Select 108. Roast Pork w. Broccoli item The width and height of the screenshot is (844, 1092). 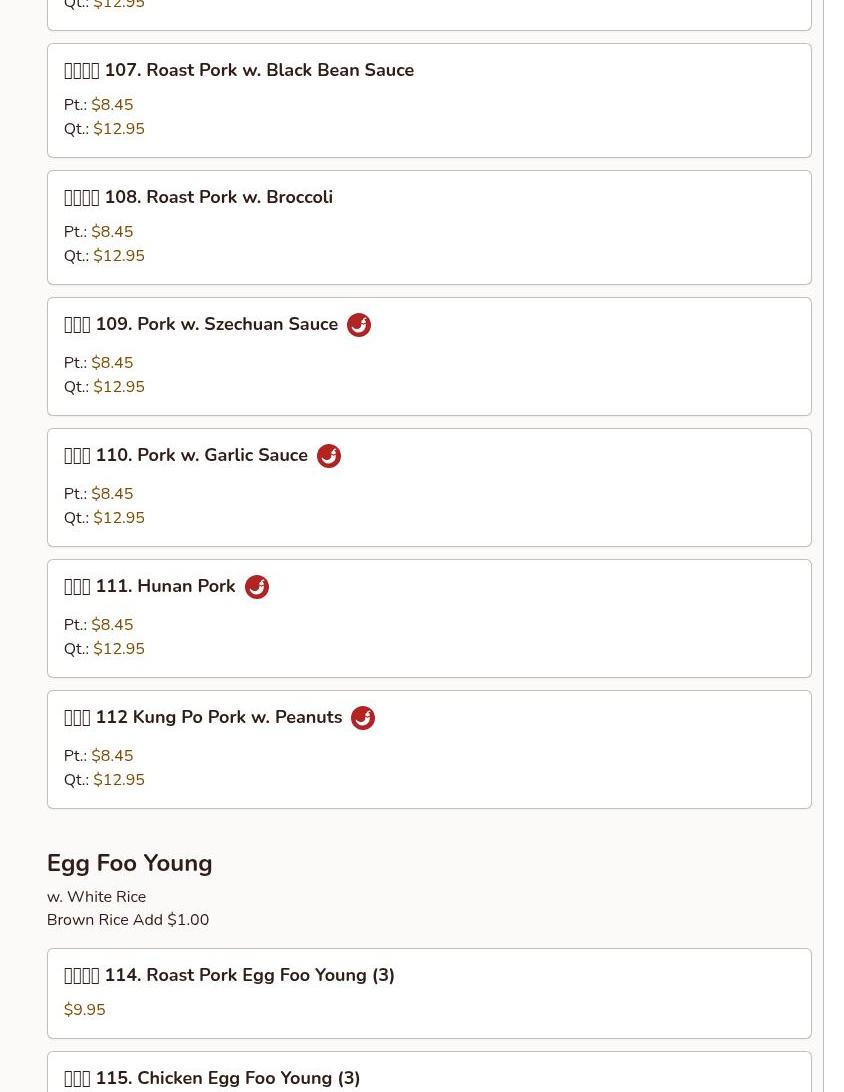click(x=429, y=227)
